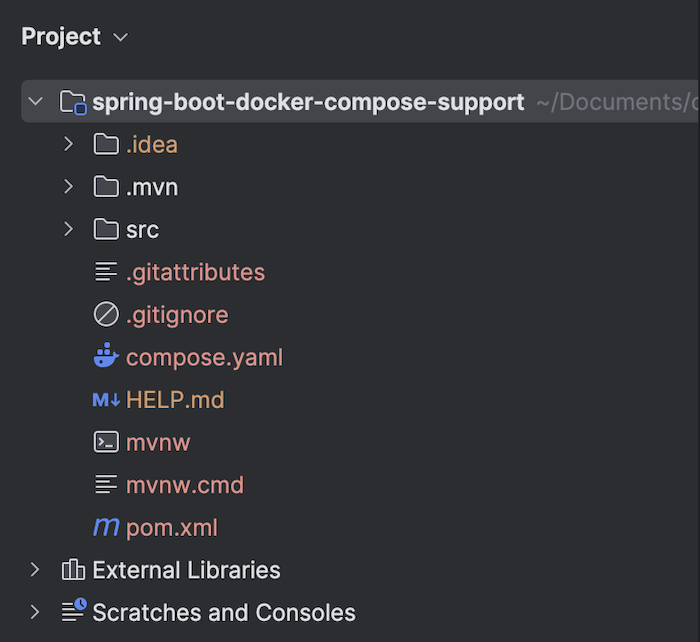Select the compose.yaml file
Image resolution: width=700 pixels, height=642 pixels.
click(204, 357)
